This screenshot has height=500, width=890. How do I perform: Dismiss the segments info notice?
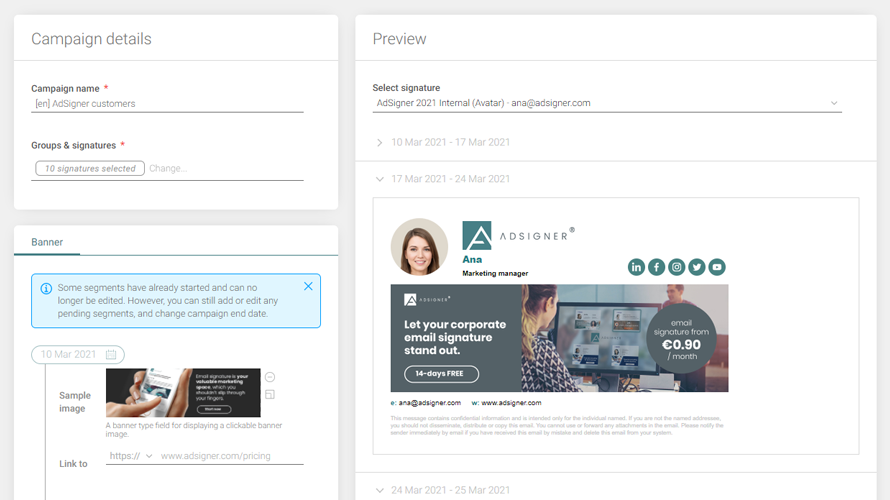point(308,286)
